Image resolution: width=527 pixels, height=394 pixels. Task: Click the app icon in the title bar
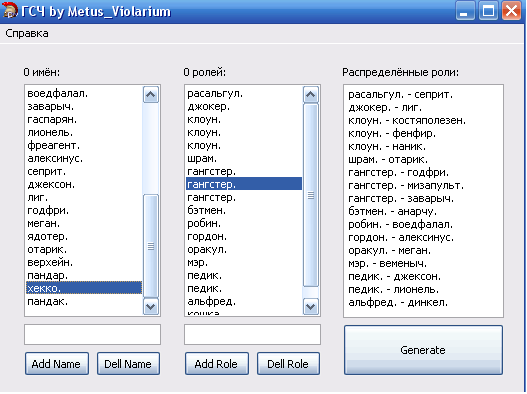tap(9, 10)
